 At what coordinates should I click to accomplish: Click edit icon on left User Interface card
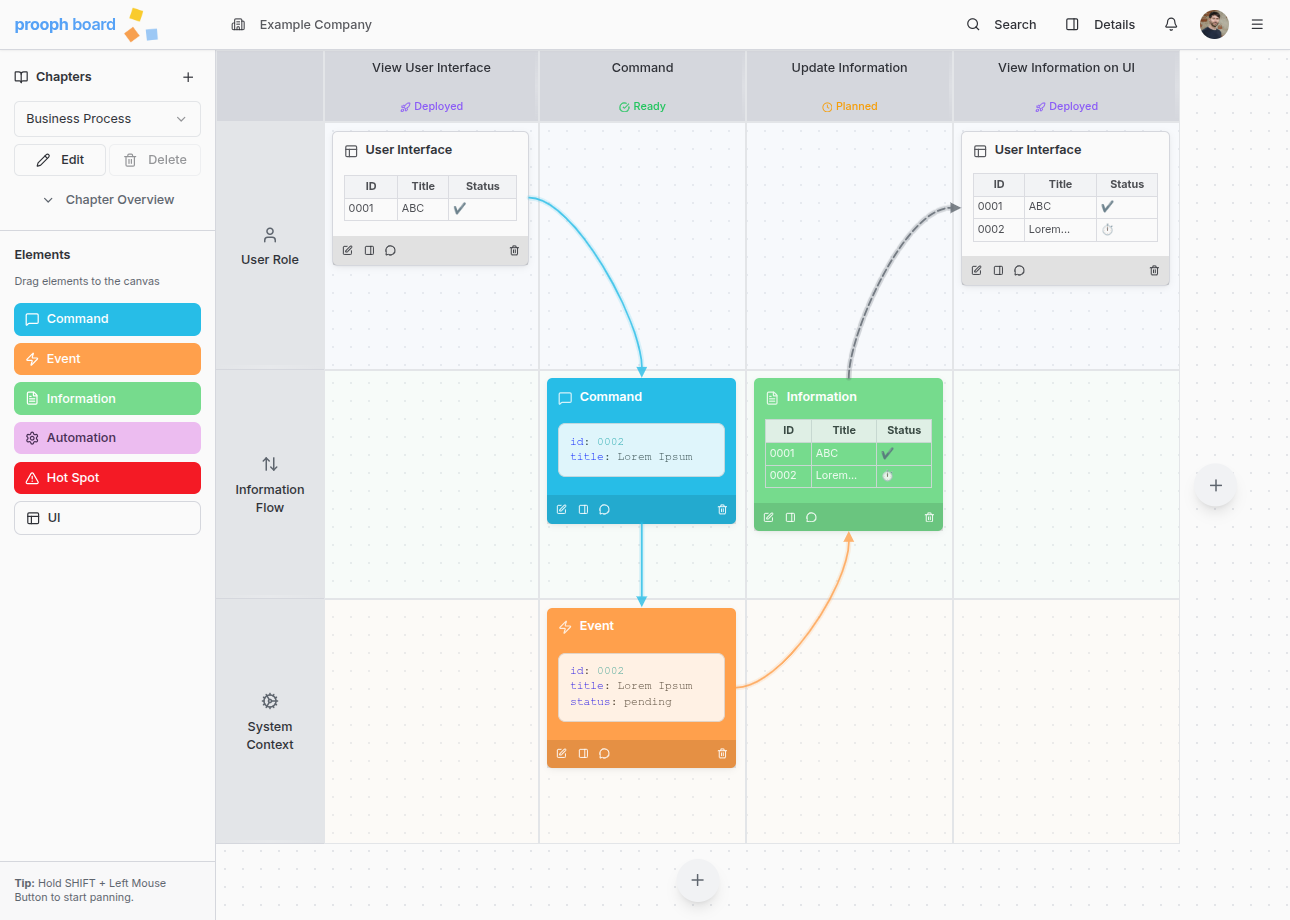click(347, 251)
